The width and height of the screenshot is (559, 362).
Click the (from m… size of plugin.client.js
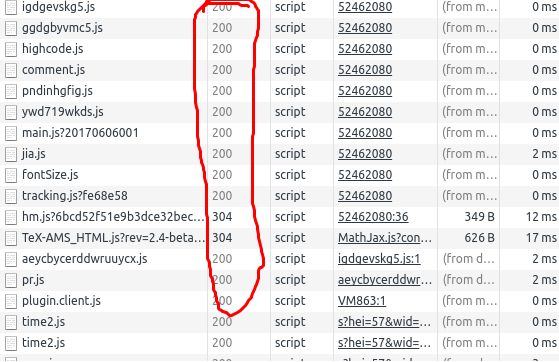470,301
